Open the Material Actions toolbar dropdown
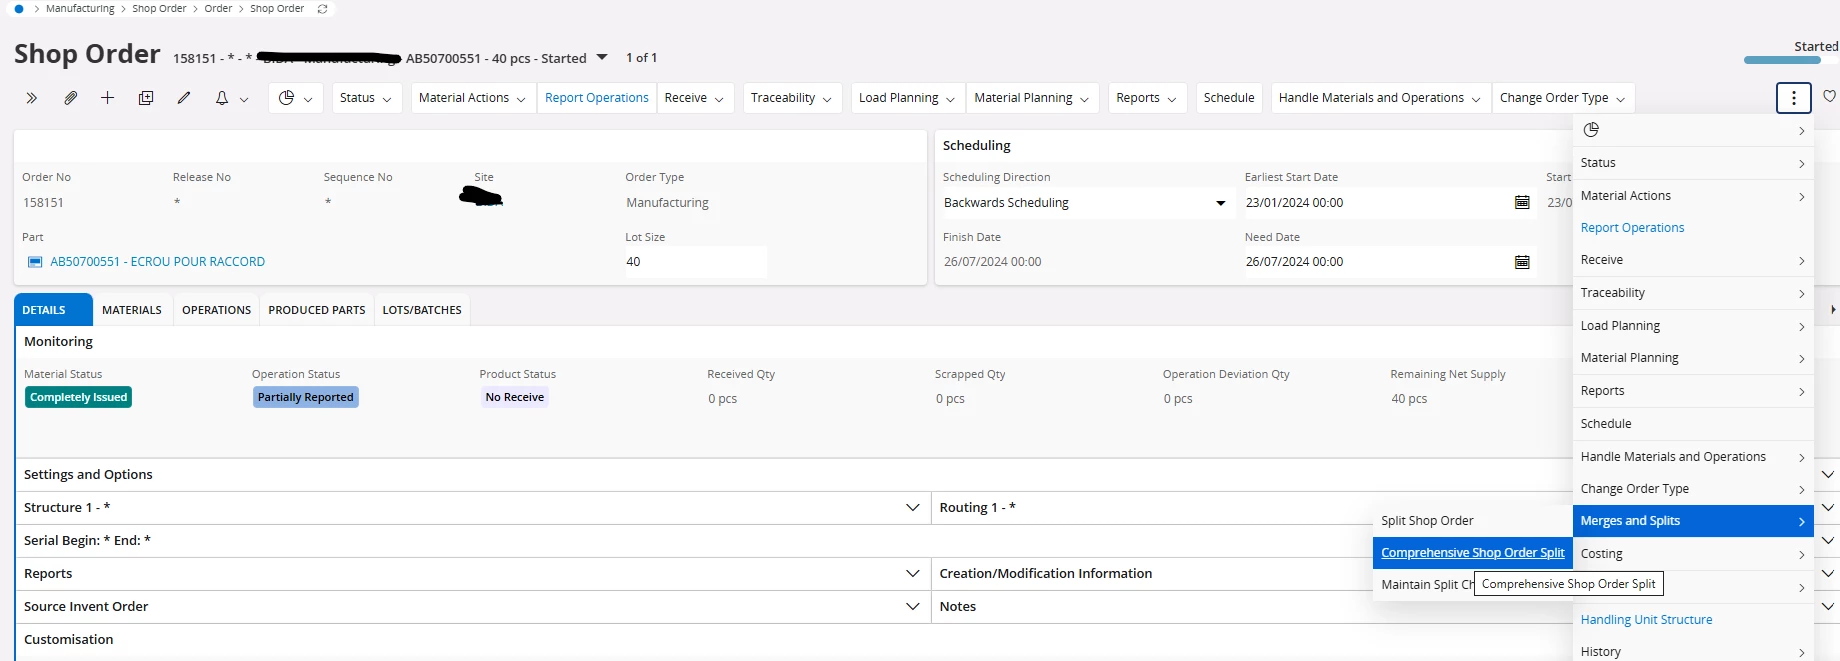Image resolution: width=1840 pixels, height=661 pixels. tap(471, 98)
